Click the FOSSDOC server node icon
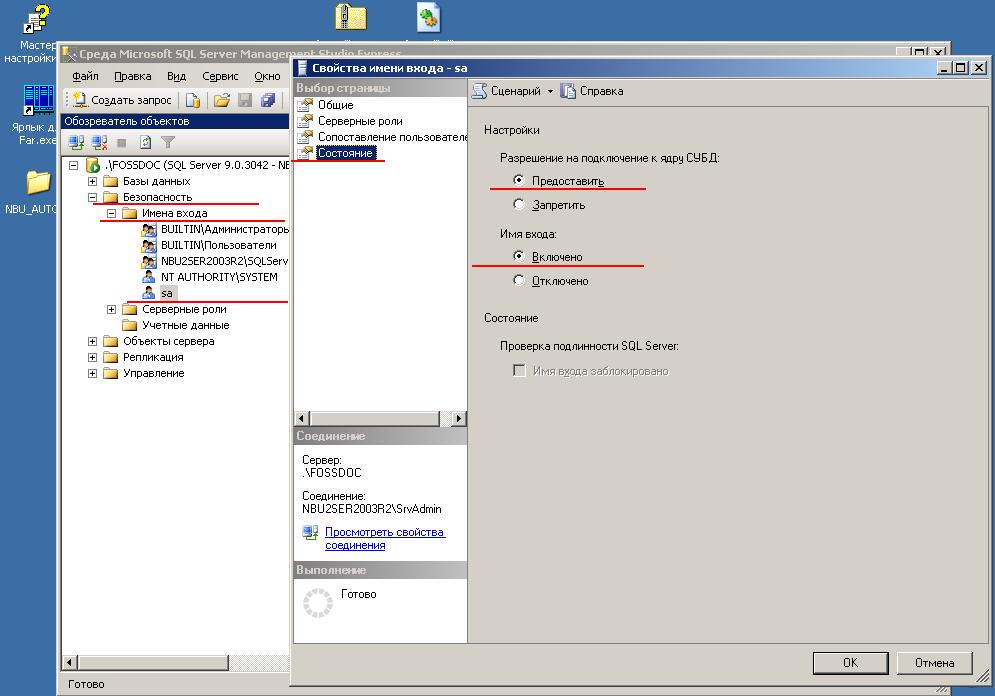 [x=93, y=165]
